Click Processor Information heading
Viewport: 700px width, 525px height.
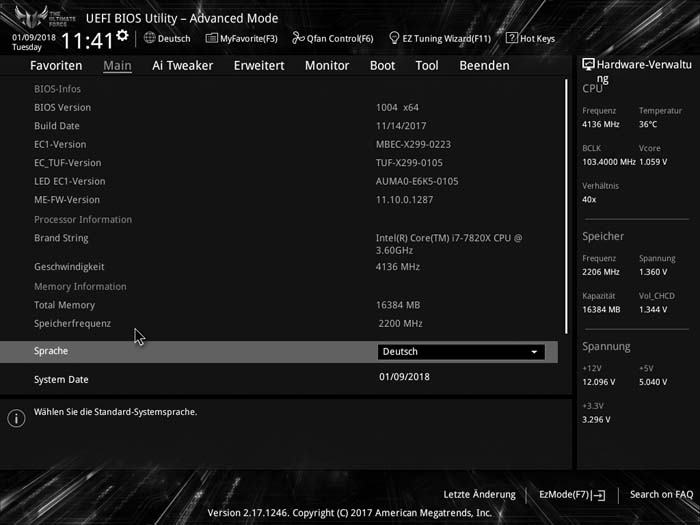(x=83, y=220)
